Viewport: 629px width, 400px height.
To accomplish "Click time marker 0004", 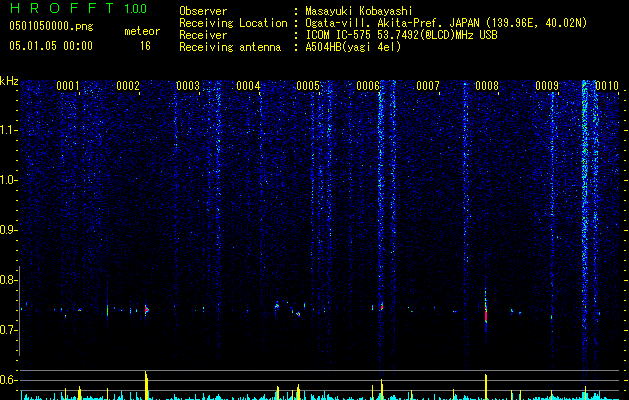I will (x=248, y=86).
